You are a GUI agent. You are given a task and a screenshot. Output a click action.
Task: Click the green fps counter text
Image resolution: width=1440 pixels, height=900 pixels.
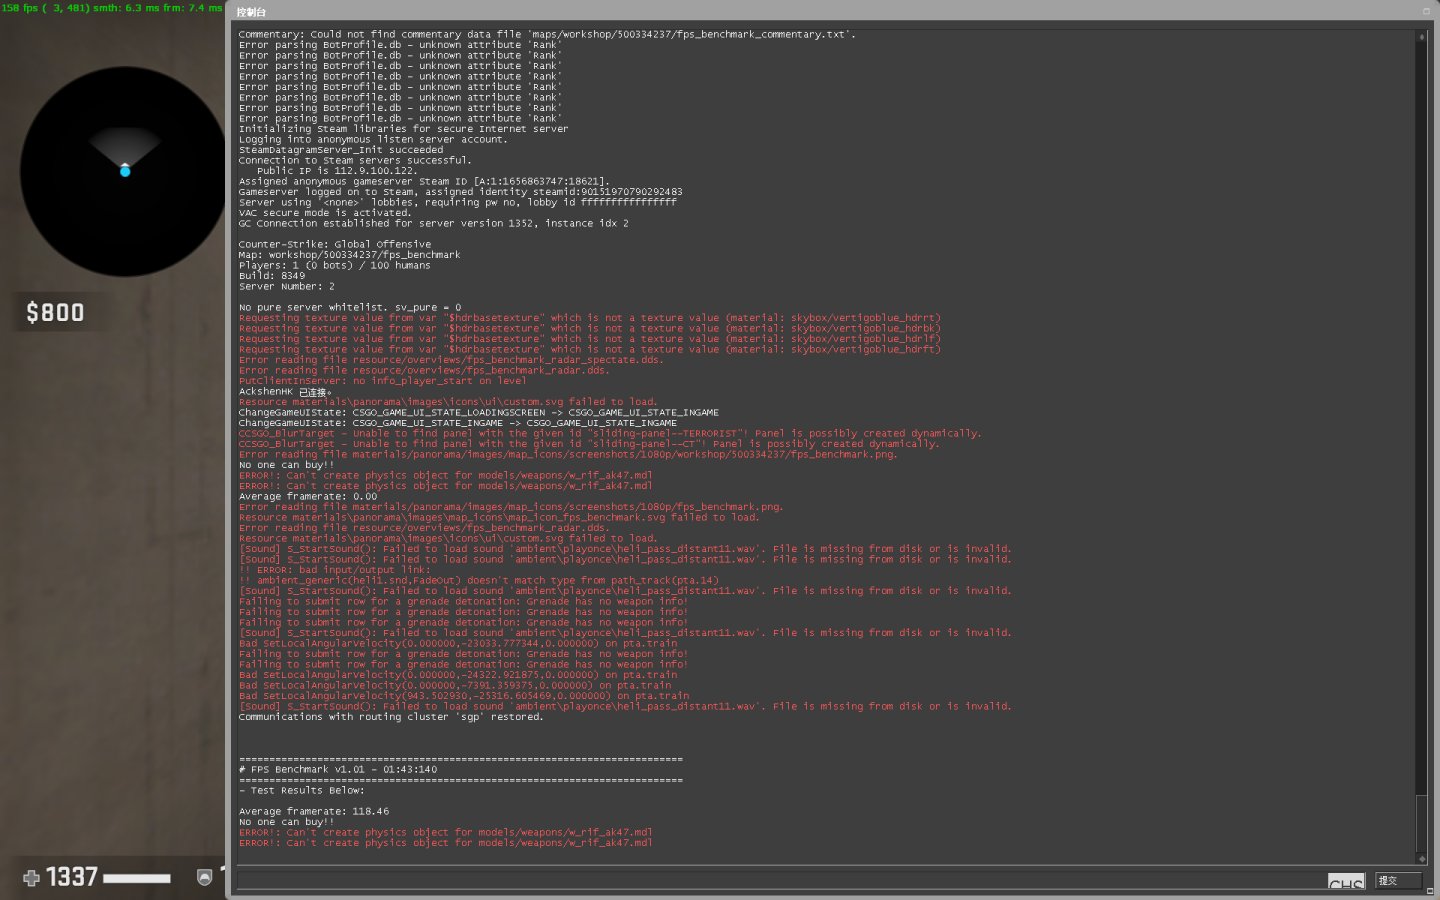(112, 7)
